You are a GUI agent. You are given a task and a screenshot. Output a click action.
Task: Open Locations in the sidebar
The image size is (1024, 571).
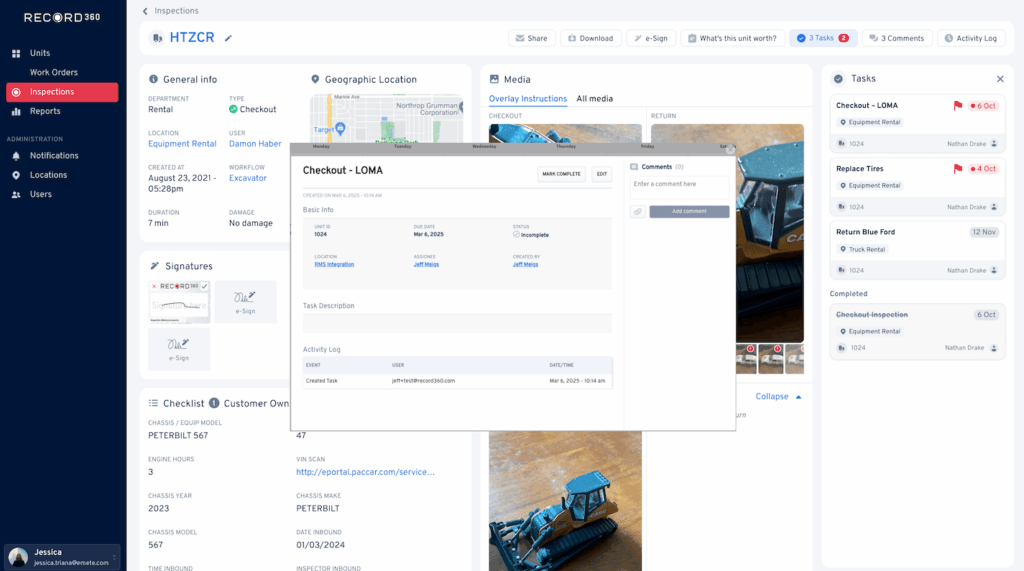pos(48,175)
